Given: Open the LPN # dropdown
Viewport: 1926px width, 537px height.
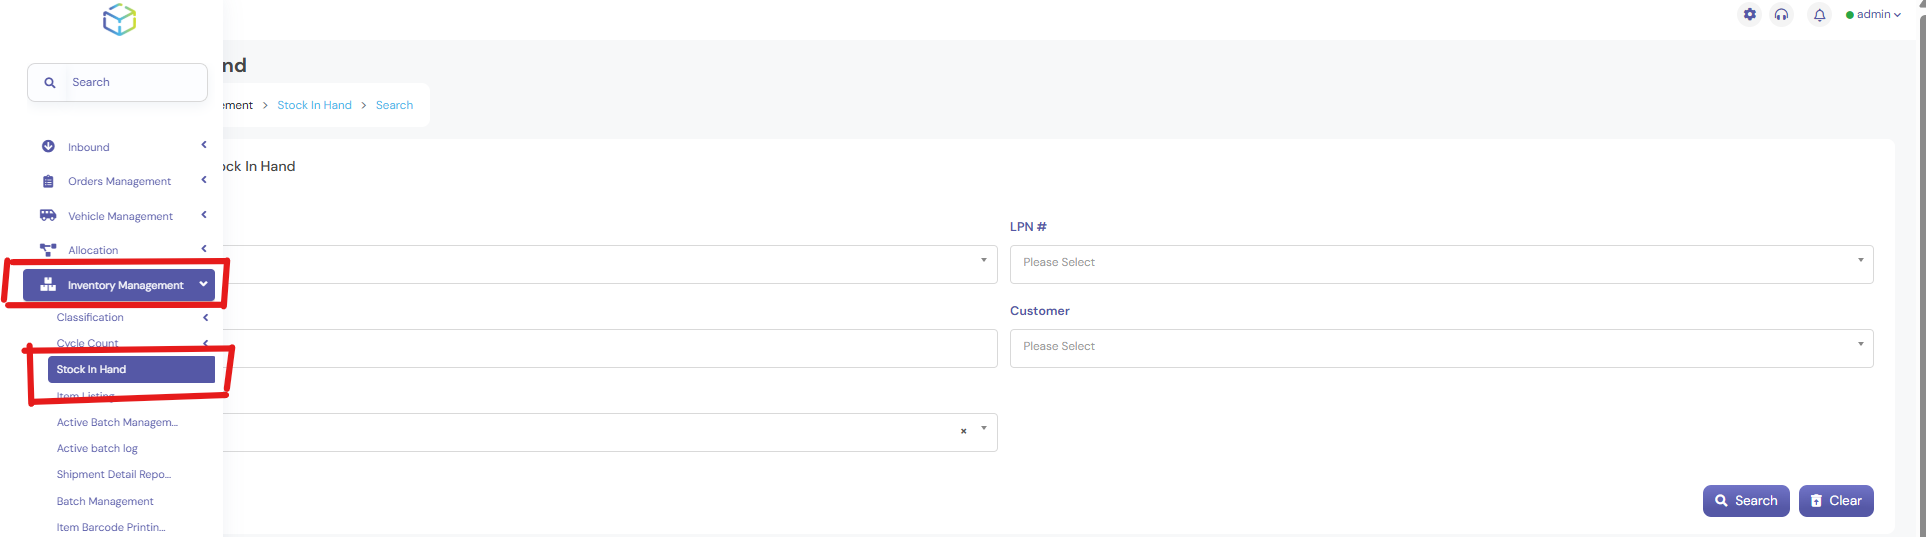Looking at the screenshot, I should [1440, 263].
